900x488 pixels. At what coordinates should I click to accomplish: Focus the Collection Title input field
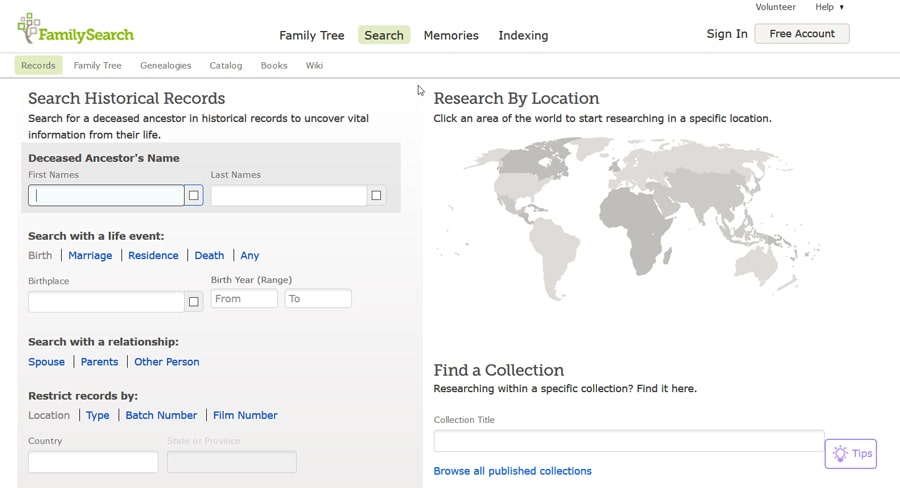[x=628, y=441]
